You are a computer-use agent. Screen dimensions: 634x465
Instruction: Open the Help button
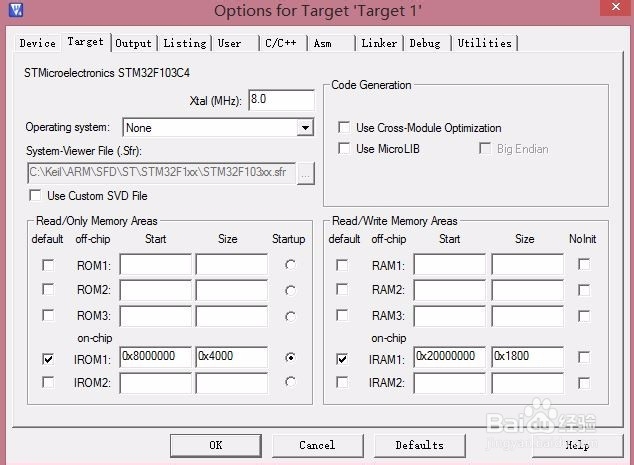pyautogui.click(x=577, y=445)
